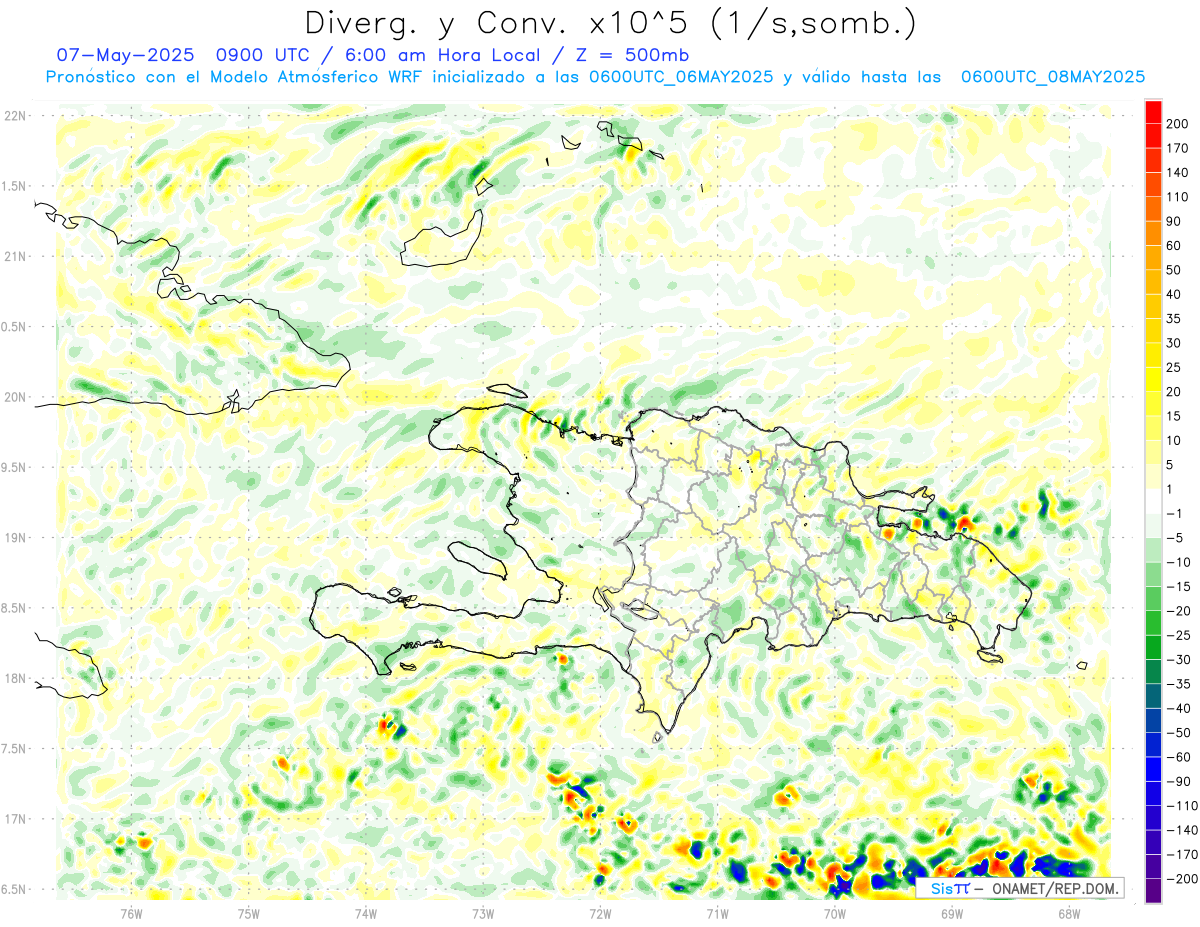Click the color scale value '-90'
Viewport: 1200px width, 927px height.
click(x=1181, y=781)
